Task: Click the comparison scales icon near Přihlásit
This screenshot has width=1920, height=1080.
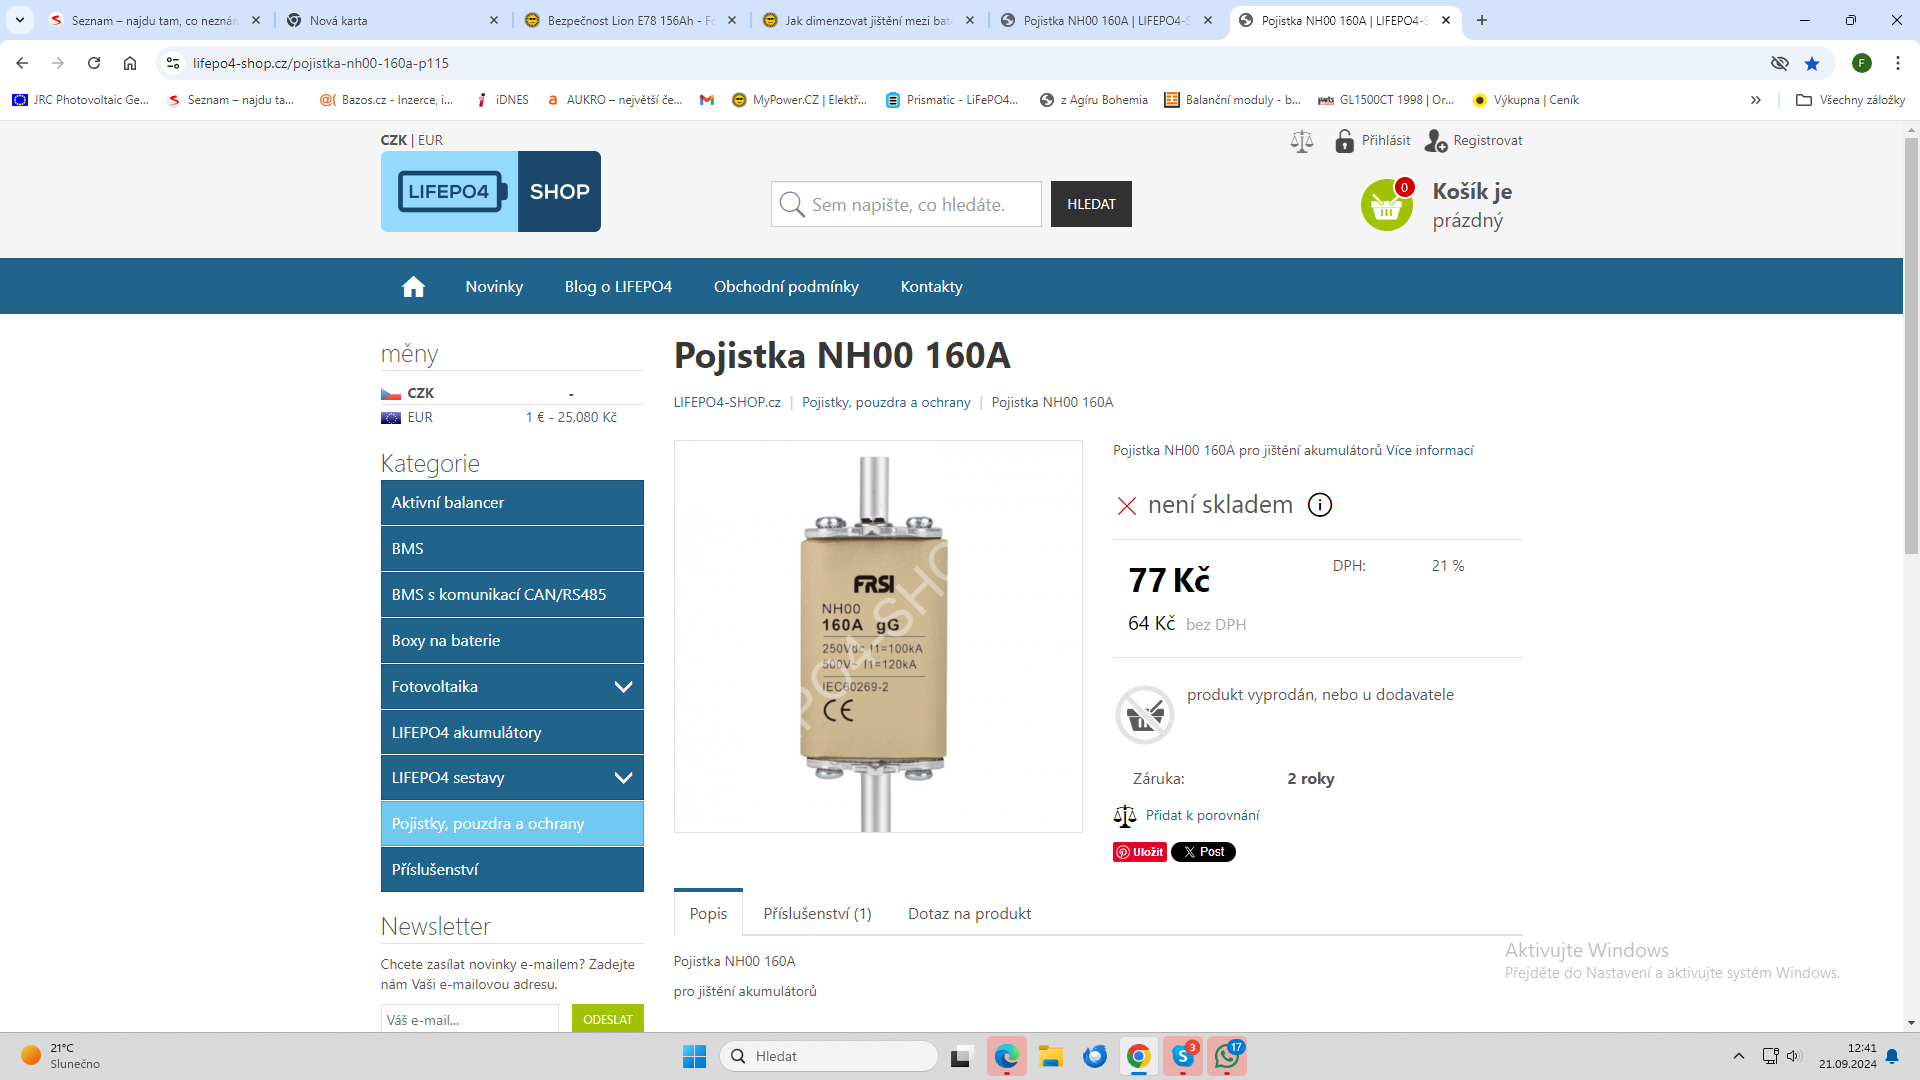Action: (1301, 141)
